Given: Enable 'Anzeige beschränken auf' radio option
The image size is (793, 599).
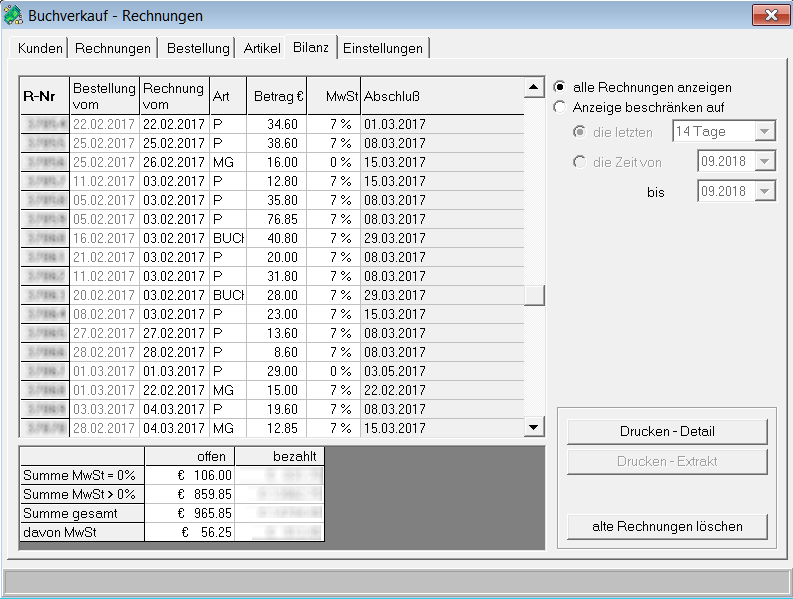Looking at the screenshot, I should [x=559, y=108].
